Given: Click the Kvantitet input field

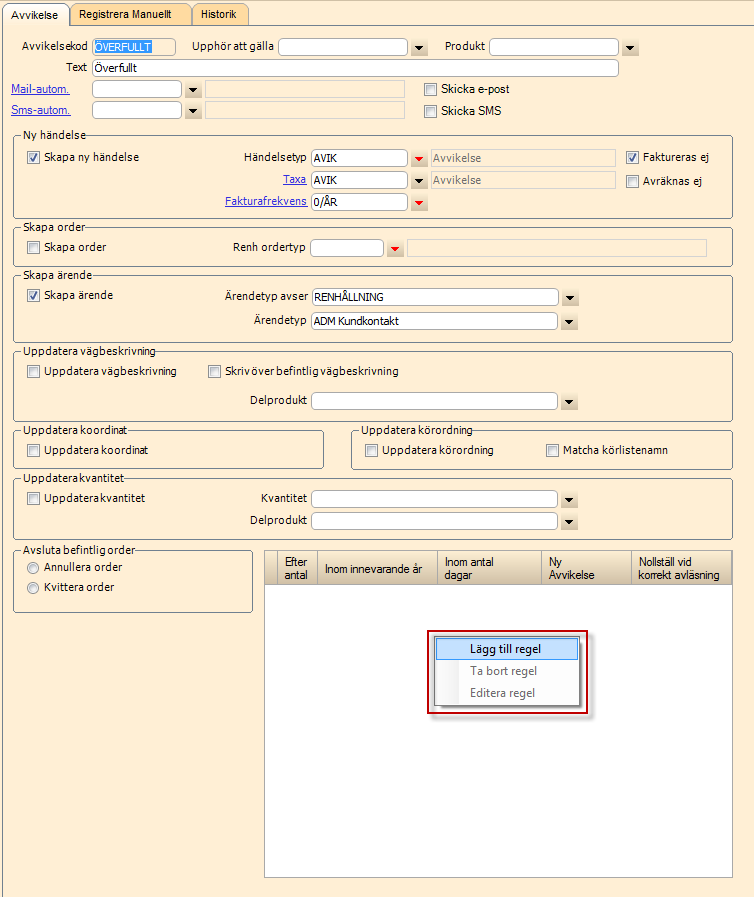Looking at the screenshot, I should pos(434,499).
